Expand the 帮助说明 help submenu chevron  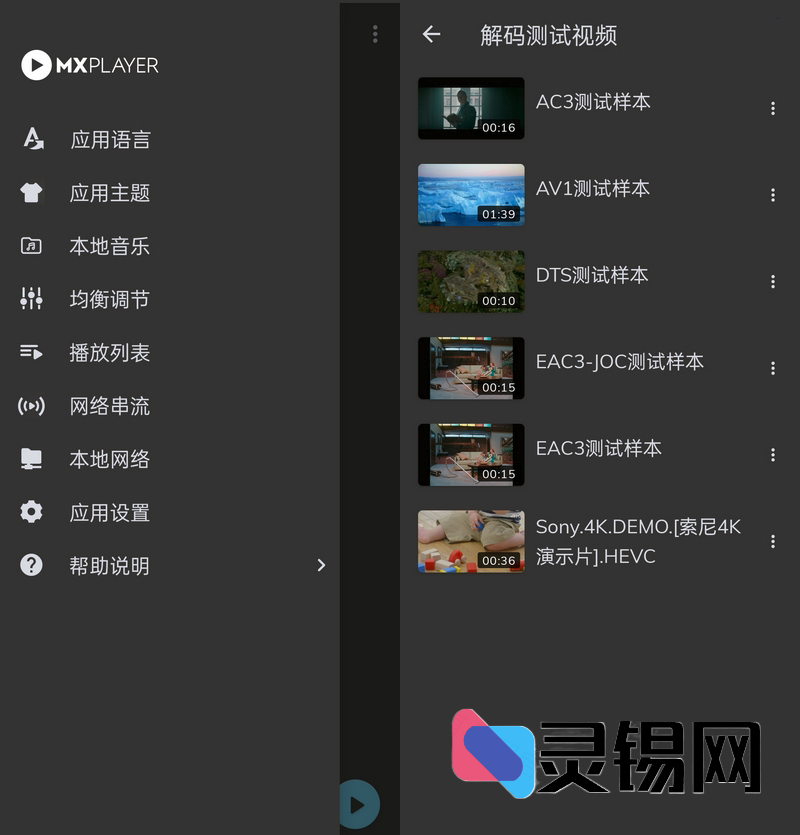tap(321, 565)
